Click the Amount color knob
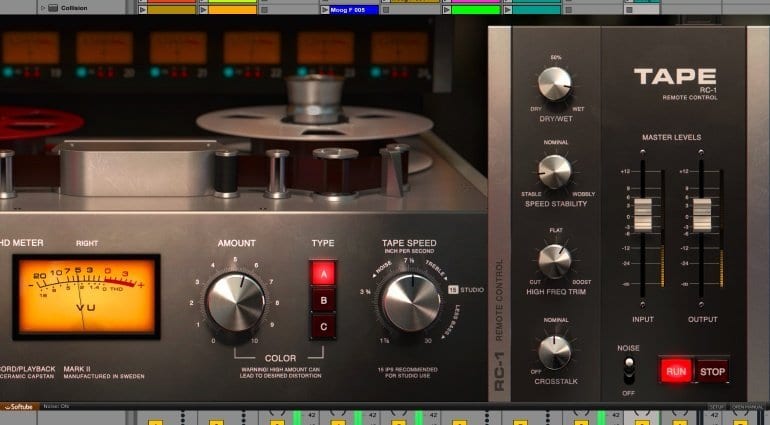The width and height of the screenshot is (770, 425). click(235, 301)
